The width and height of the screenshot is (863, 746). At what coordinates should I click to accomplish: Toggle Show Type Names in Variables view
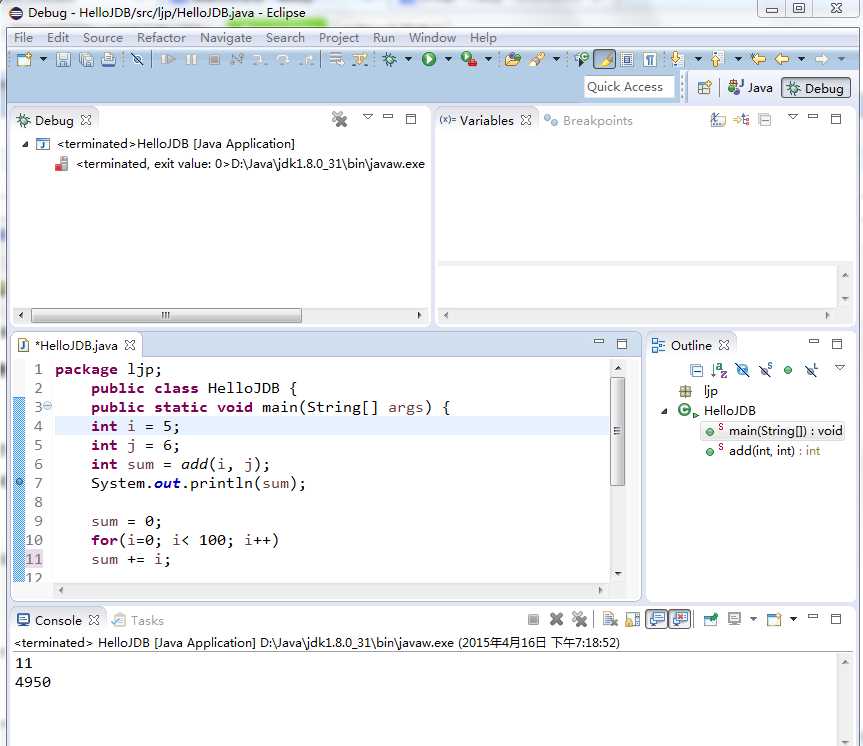pos(718,119)
